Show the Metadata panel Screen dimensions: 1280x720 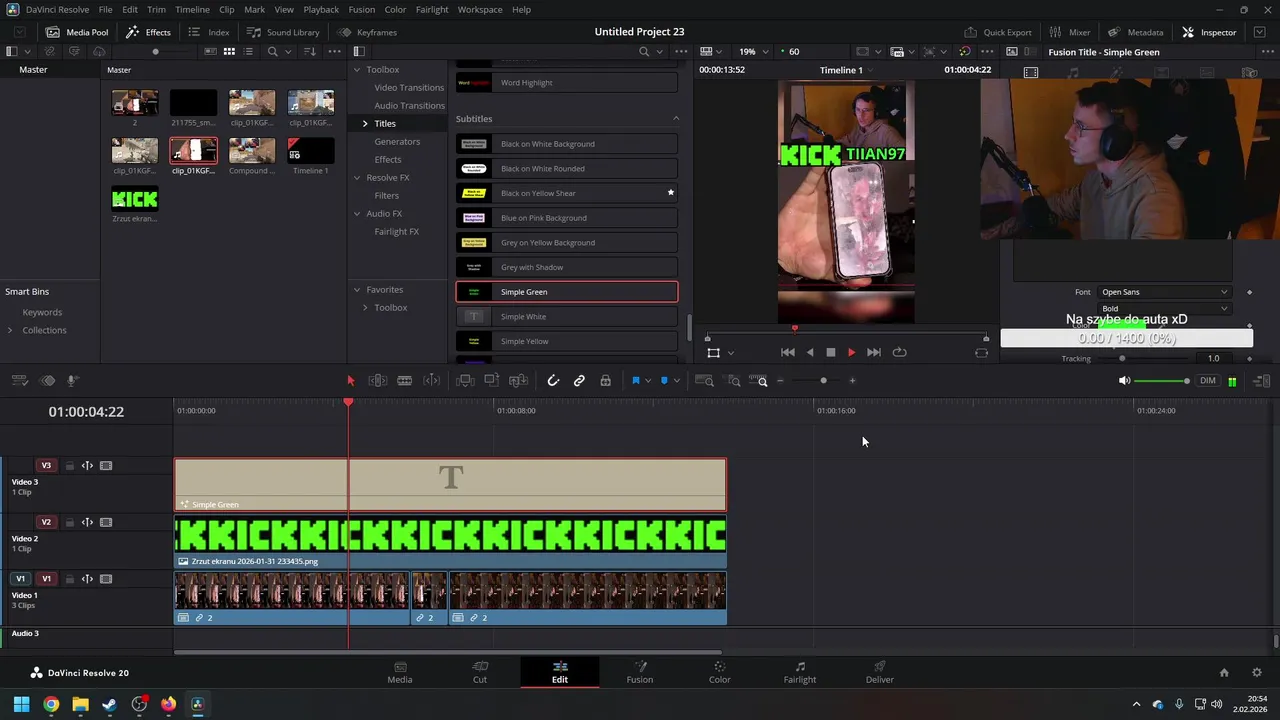[1135, 32]
